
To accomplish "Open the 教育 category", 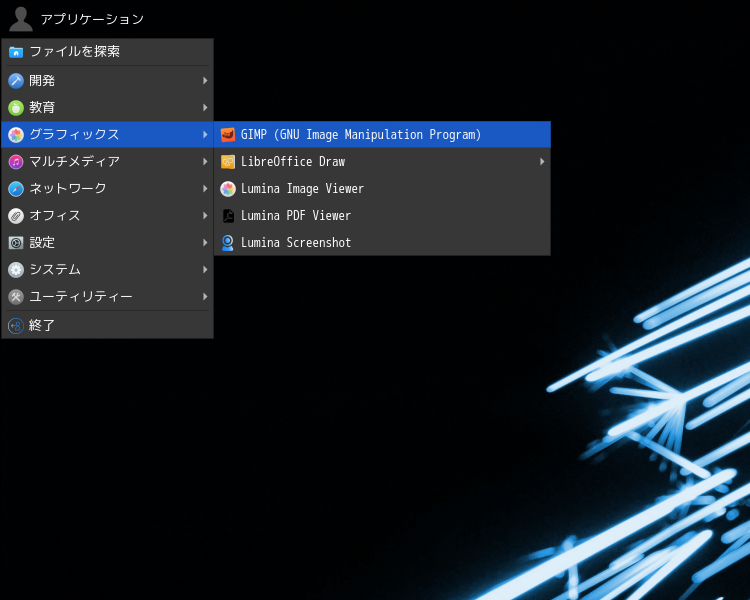I will point(108,108).
